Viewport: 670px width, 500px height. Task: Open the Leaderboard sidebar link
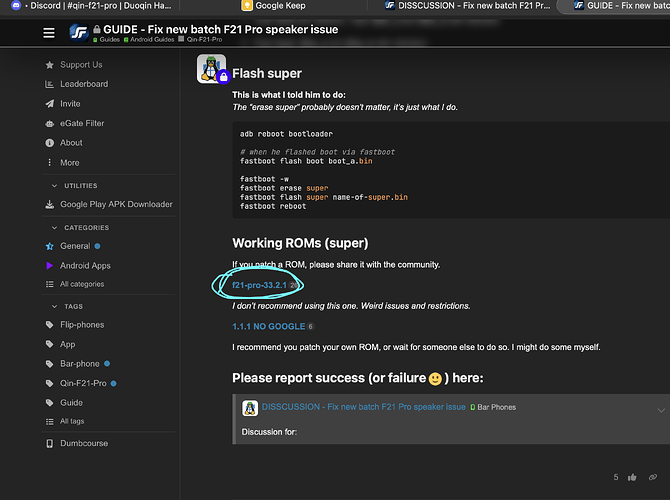84,84
